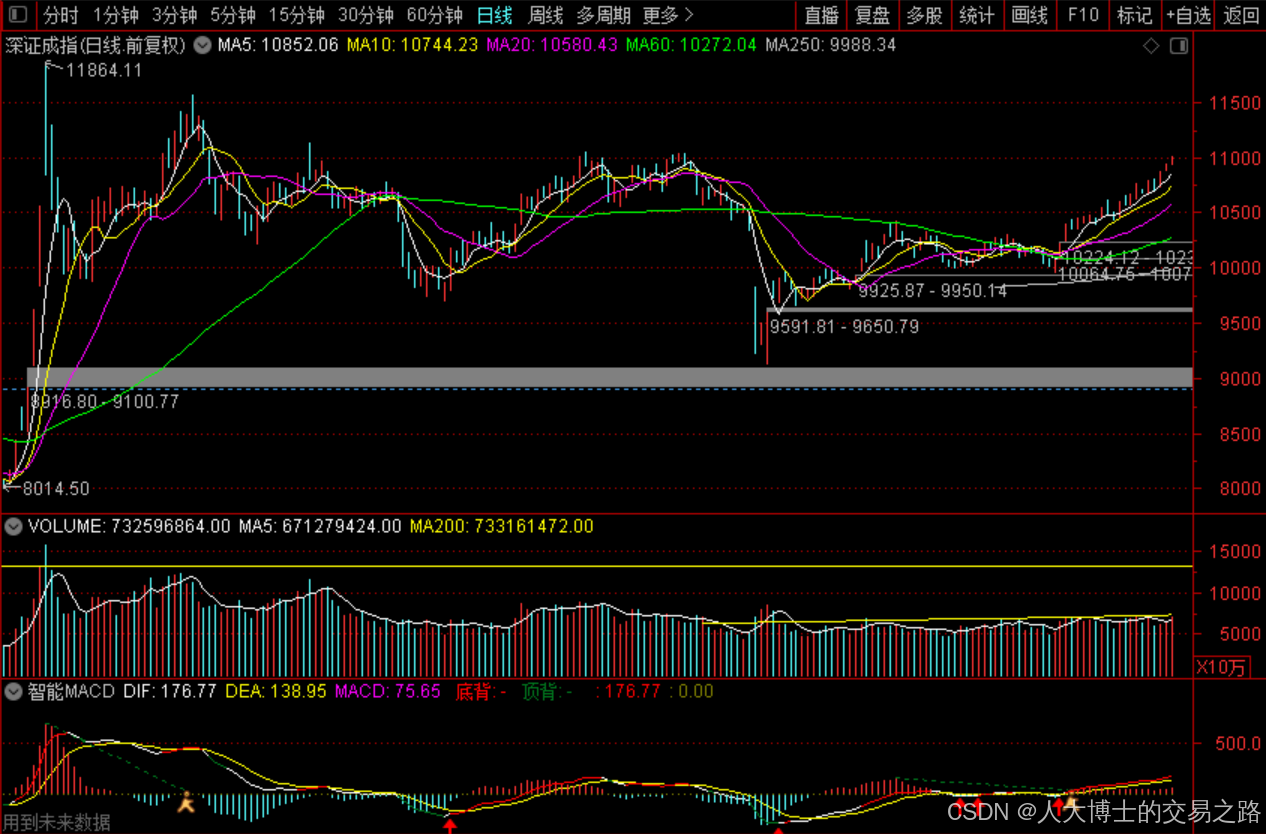
Task: Click the volume MA5: 671279424.00 label
Action: [320, 526]
